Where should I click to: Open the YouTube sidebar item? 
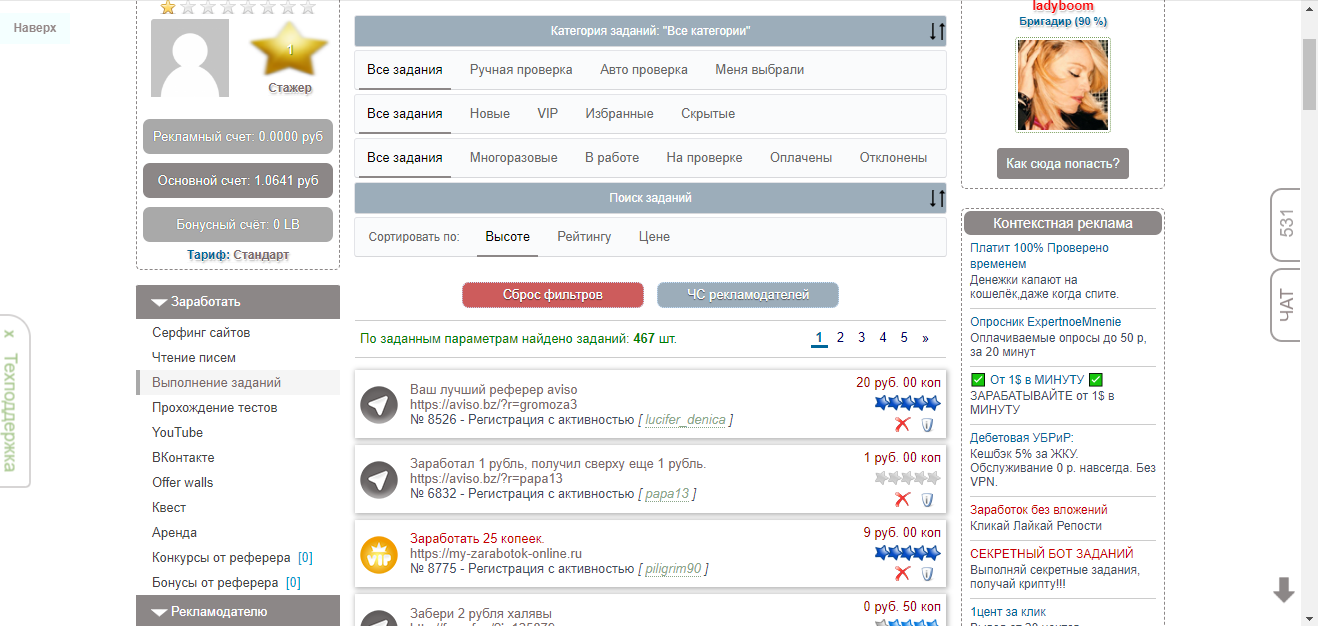pos(177,432)
